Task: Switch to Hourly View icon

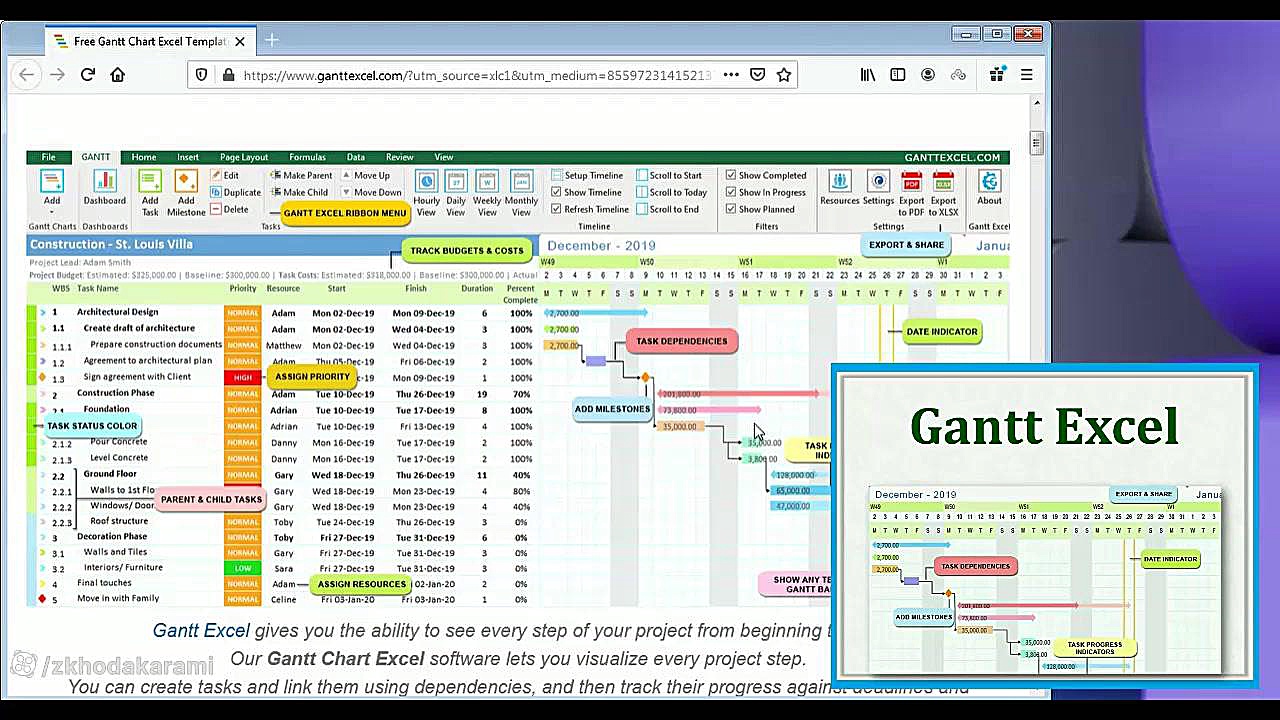Action: tap(426, 181)
